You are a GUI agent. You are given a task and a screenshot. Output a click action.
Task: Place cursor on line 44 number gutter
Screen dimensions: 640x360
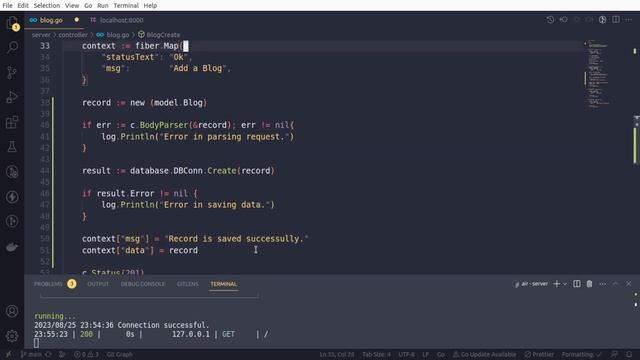44,171
